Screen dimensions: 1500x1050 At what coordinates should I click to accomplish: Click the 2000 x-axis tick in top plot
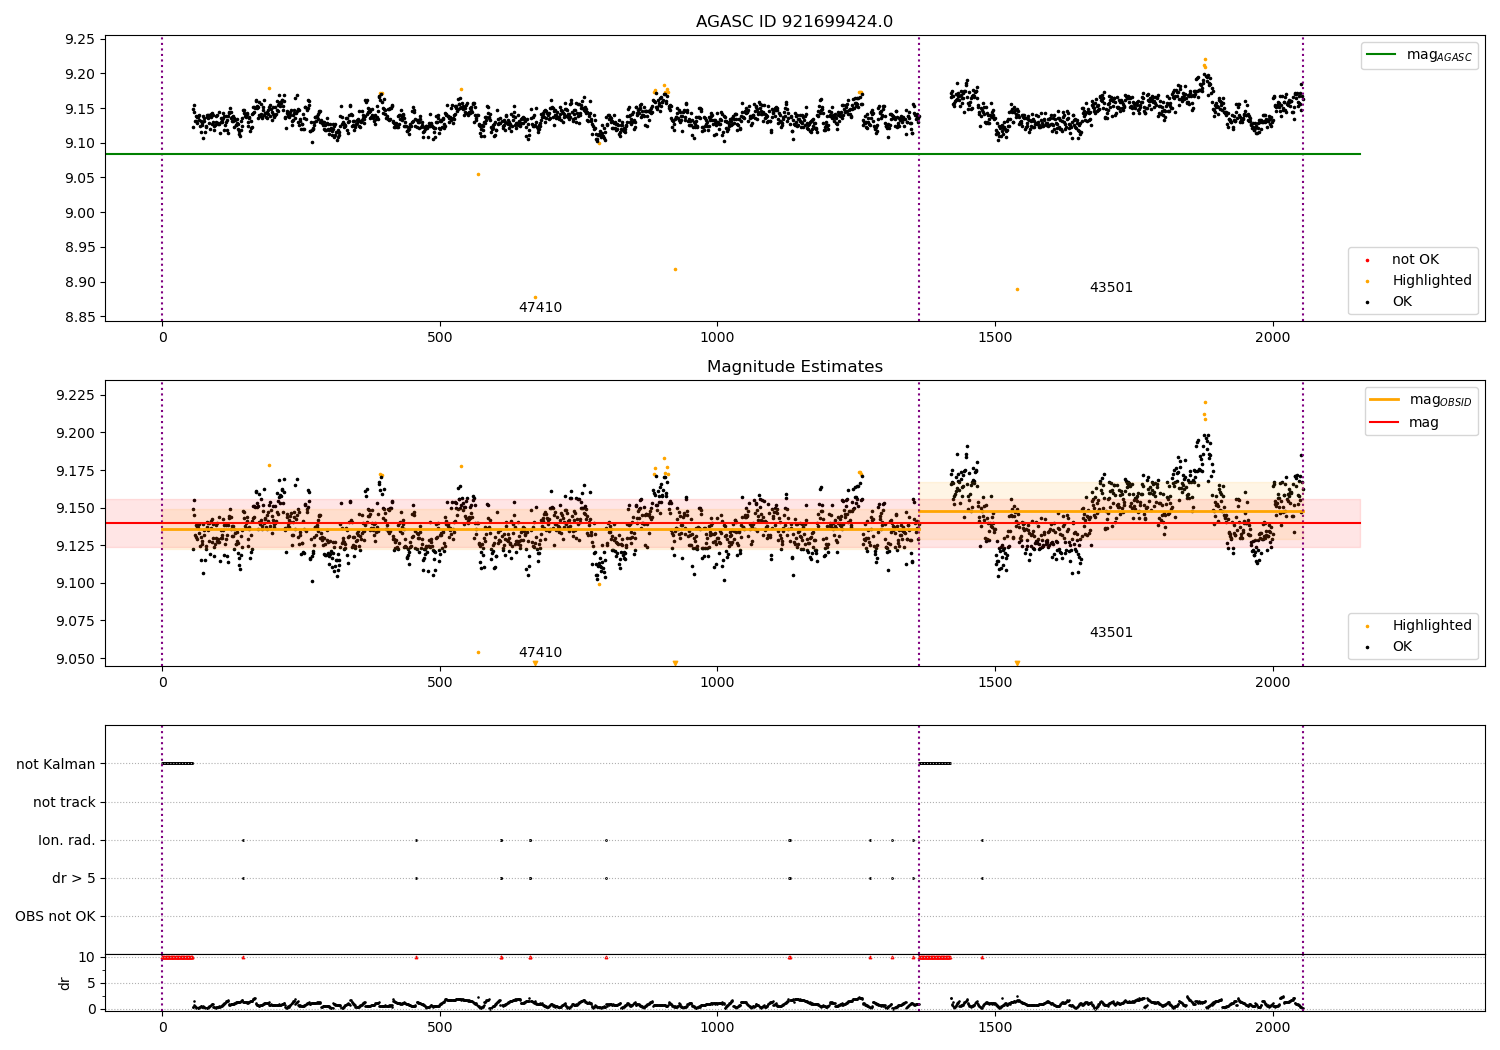[1273, 337]
